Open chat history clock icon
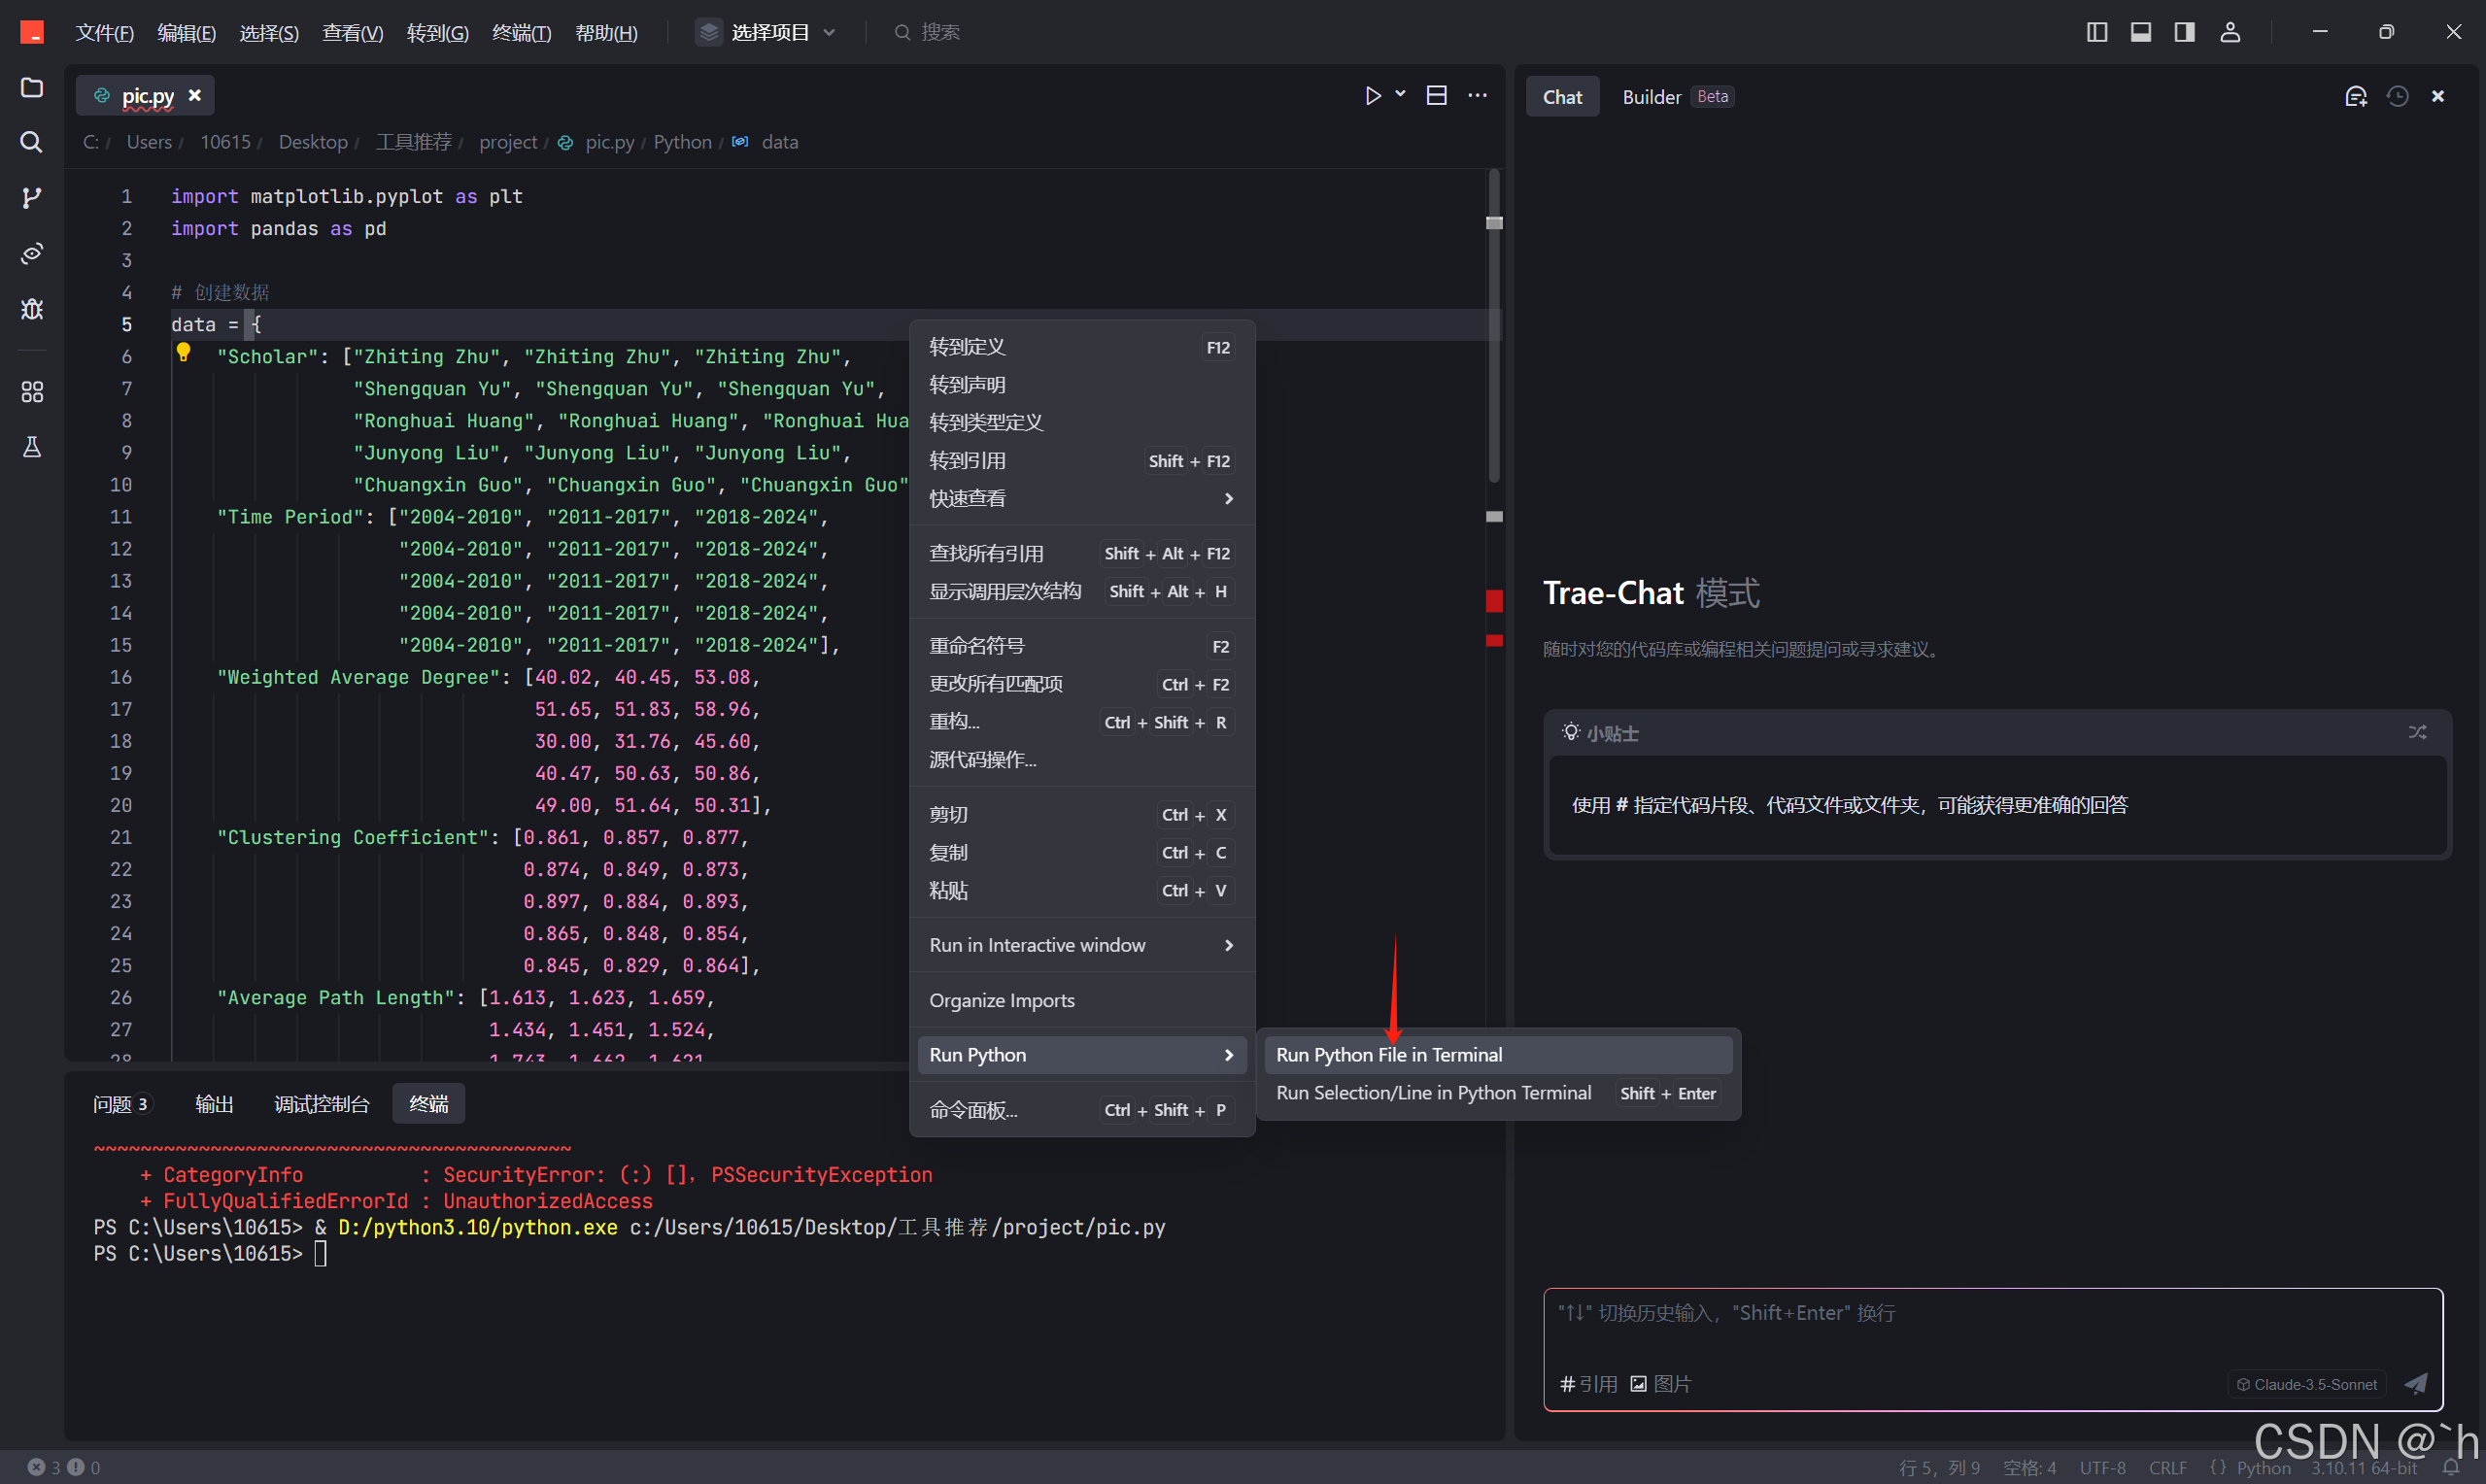This screenshot has width=2486, height=1484. tap(2397, 97)
